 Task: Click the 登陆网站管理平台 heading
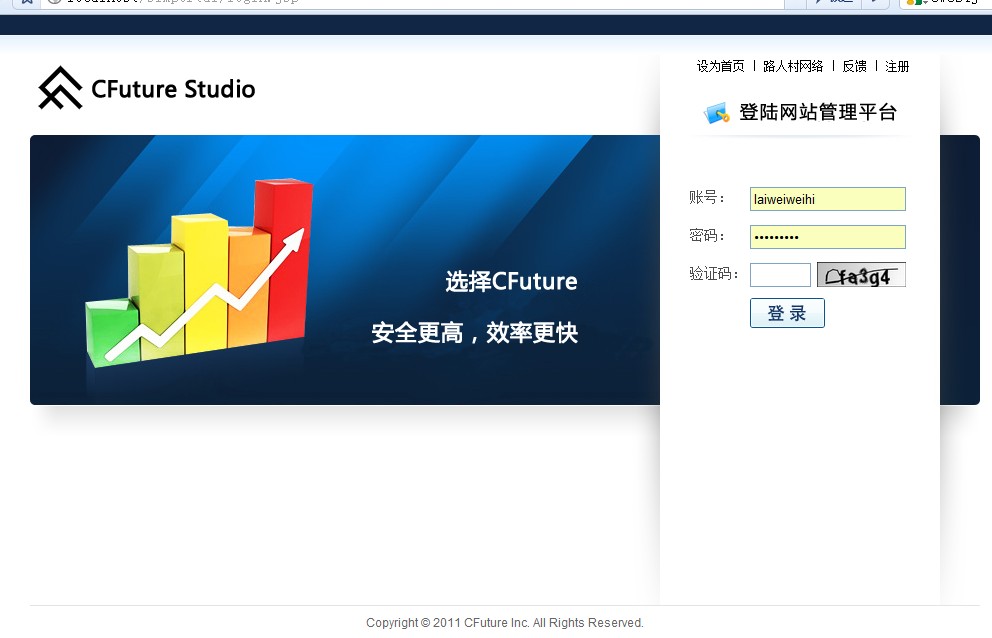tap(818, 113)
